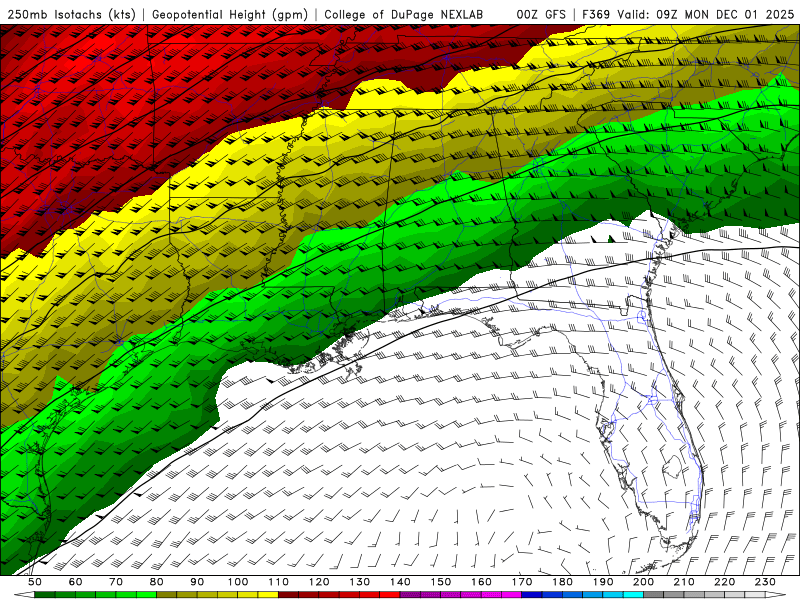
Task: Click the 60 label on the color scale
Action: [76, 582]
